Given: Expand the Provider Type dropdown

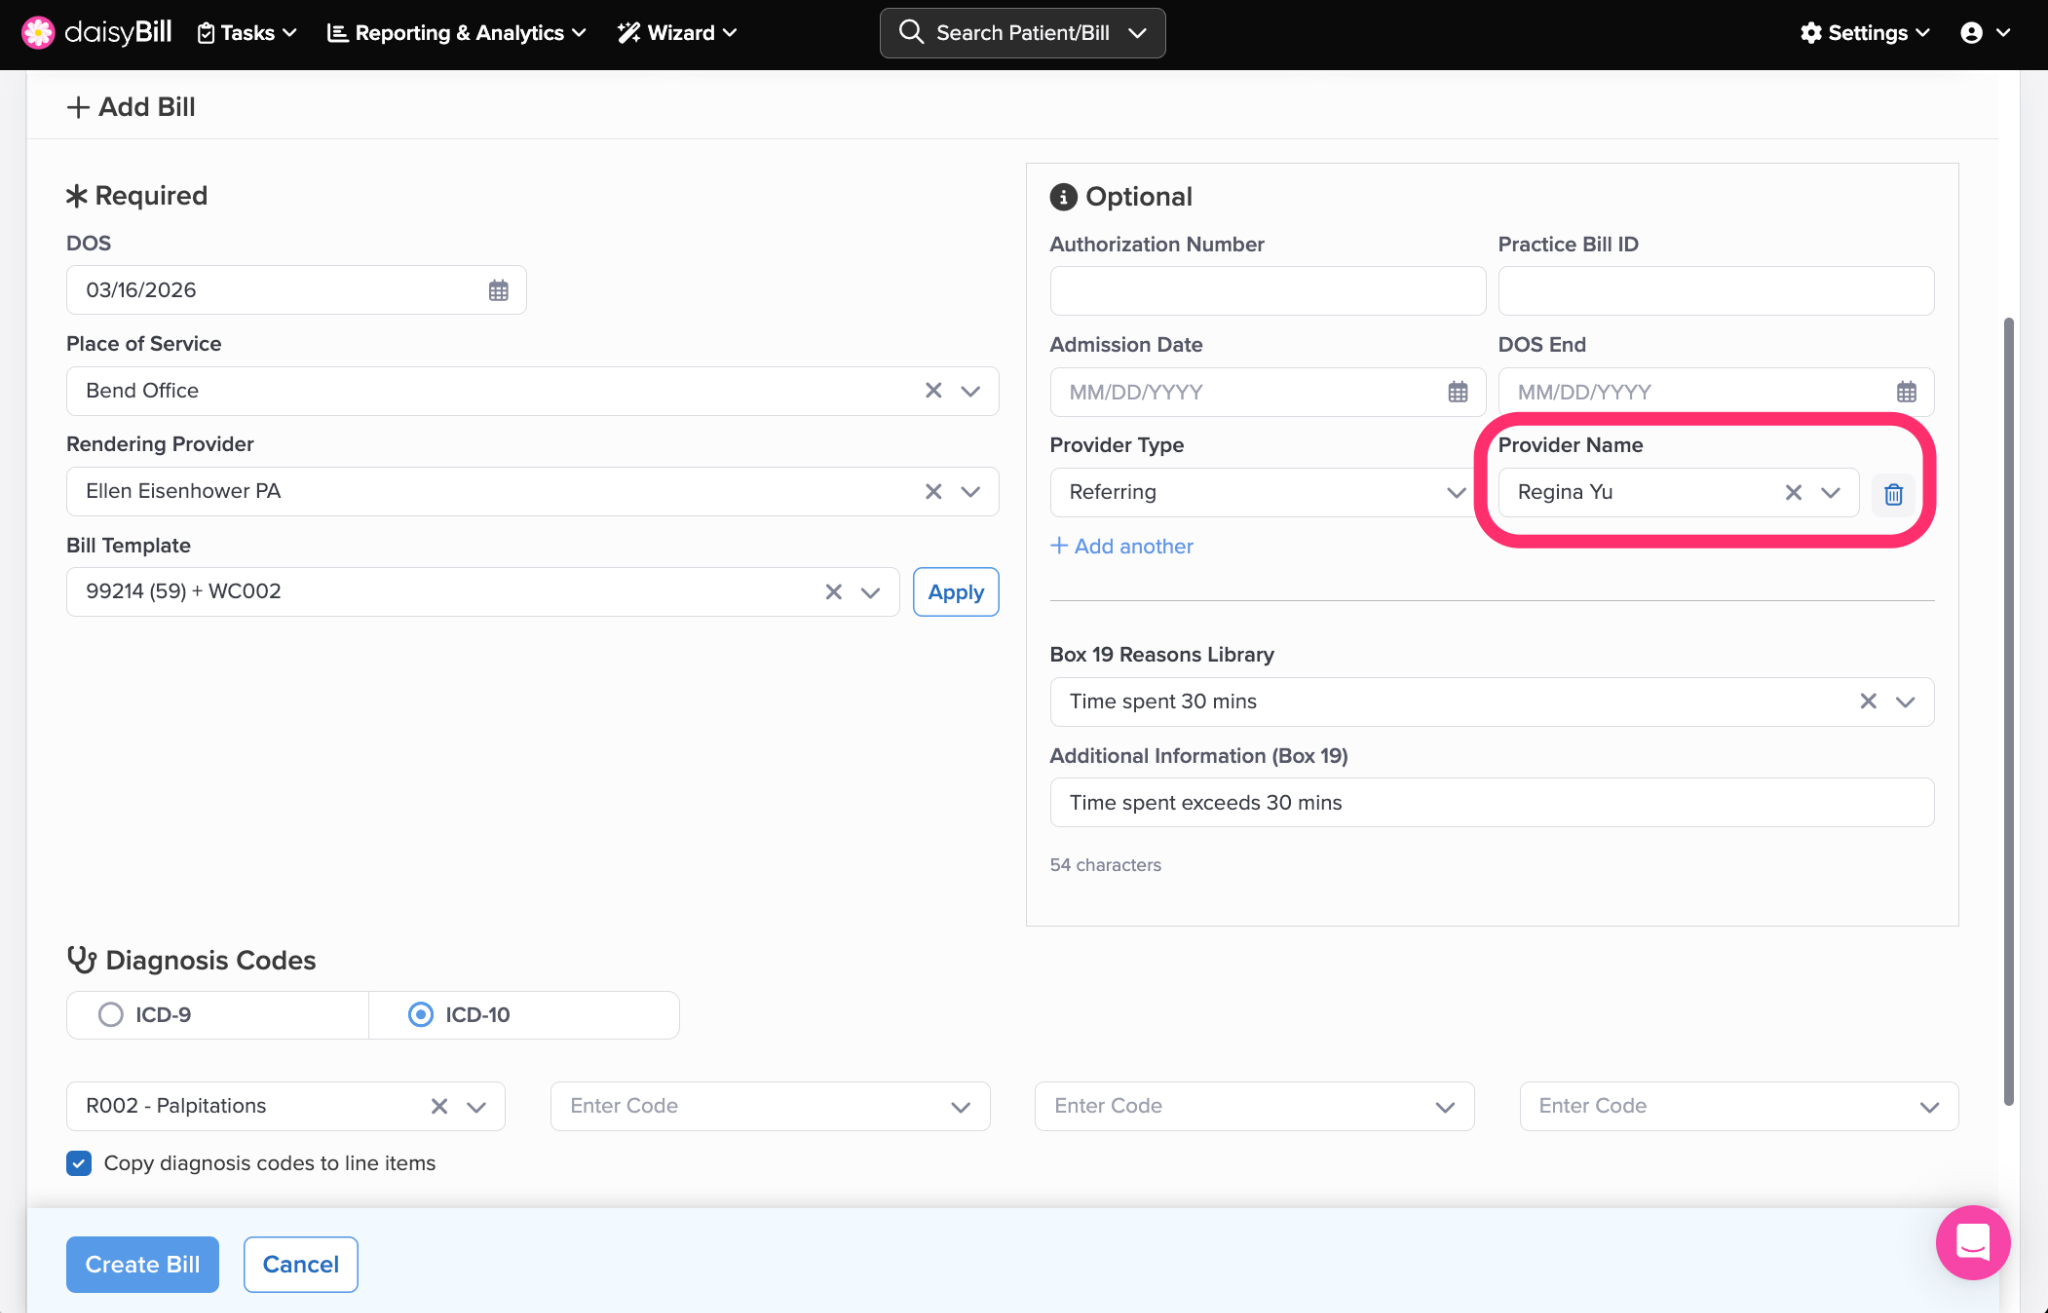Looking at the screenshot, I should 1455,492.
